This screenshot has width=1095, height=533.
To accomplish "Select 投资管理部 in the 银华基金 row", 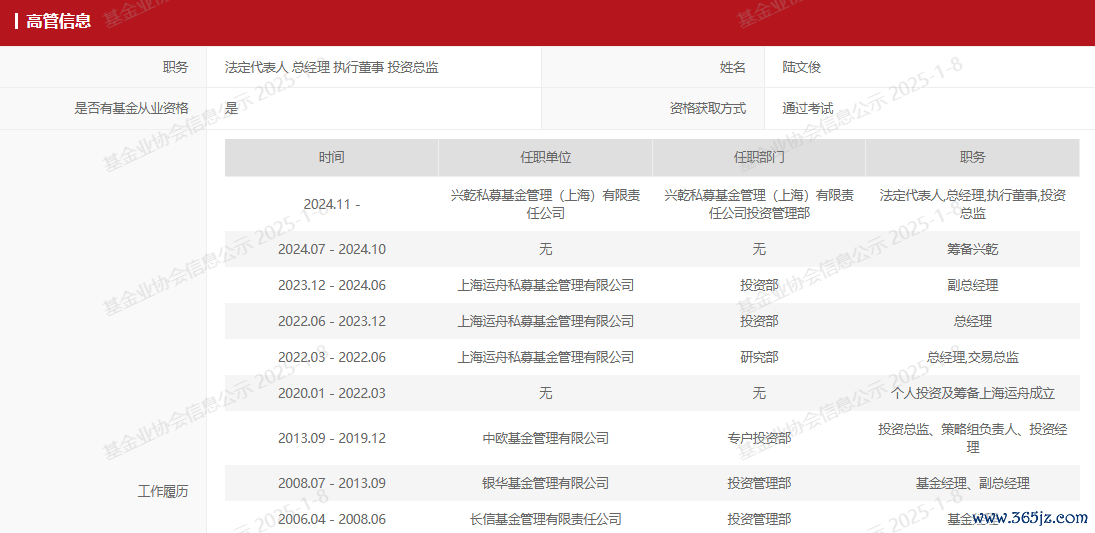I will pos(759,483).
